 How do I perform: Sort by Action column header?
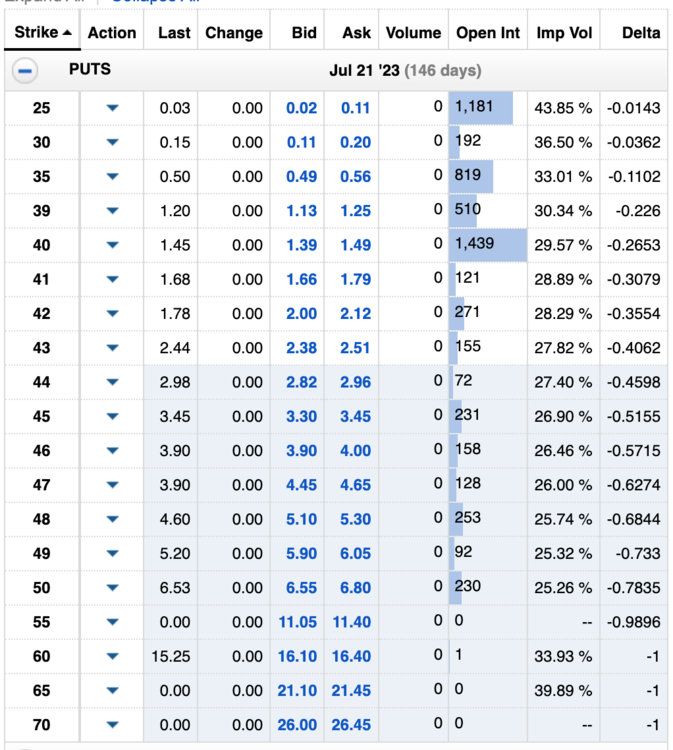coord(112,33)
